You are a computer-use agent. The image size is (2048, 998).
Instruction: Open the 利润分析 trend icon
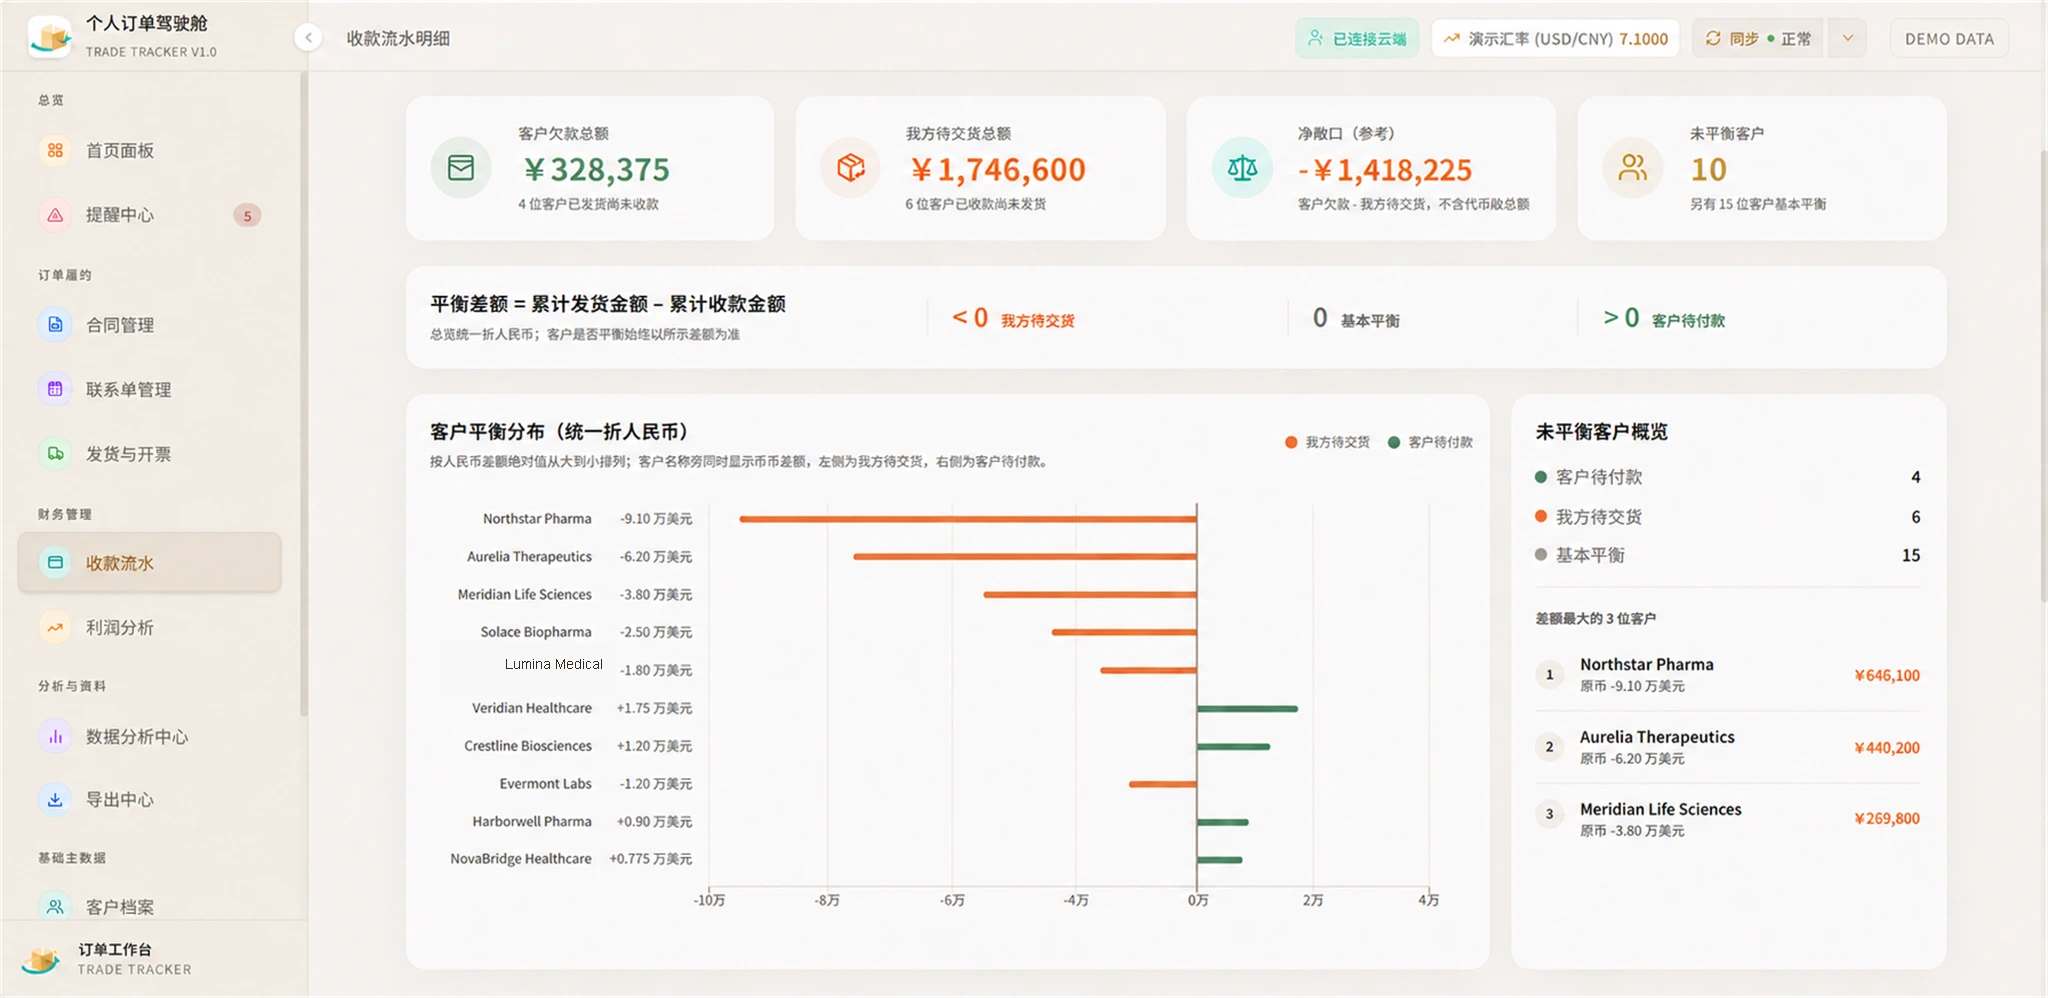tap(55, 628)
